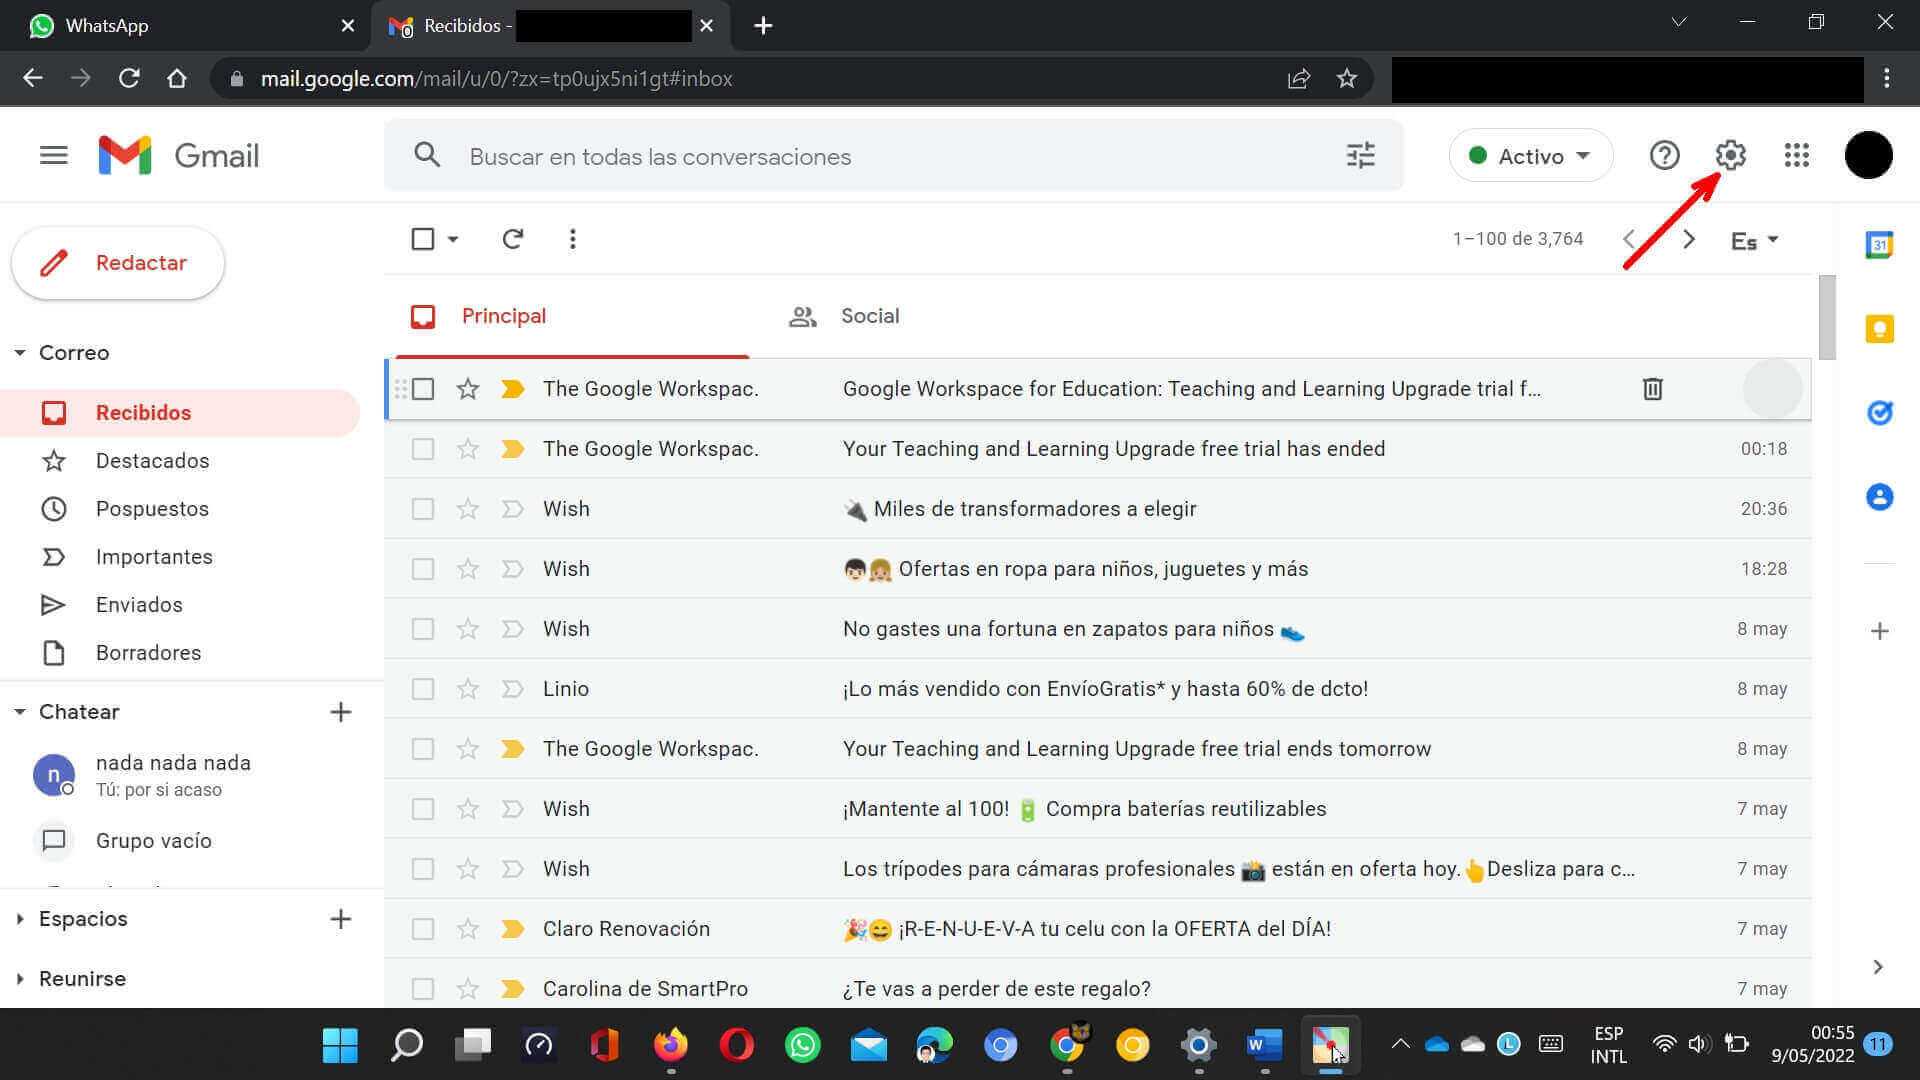The image size is (1920, 1080).
Task: Open the Recibidos inbox folder
Action: pyautogui.click(x=180, y=413)
